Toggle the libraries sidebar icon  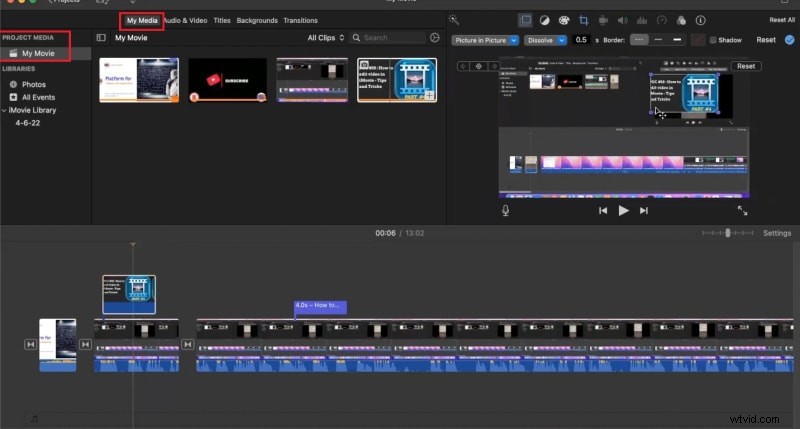pyautogui.click(x=101, y=38)
